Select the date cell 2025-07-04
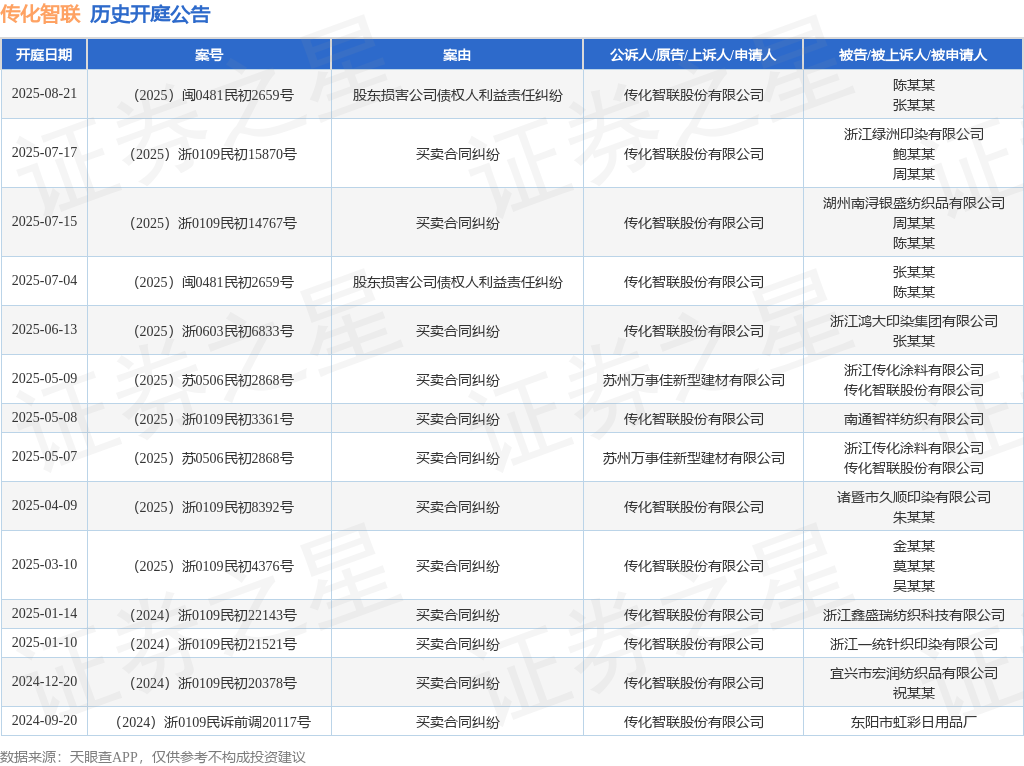This screenshot has width=1024, height=766. click(x=44, y=280)
